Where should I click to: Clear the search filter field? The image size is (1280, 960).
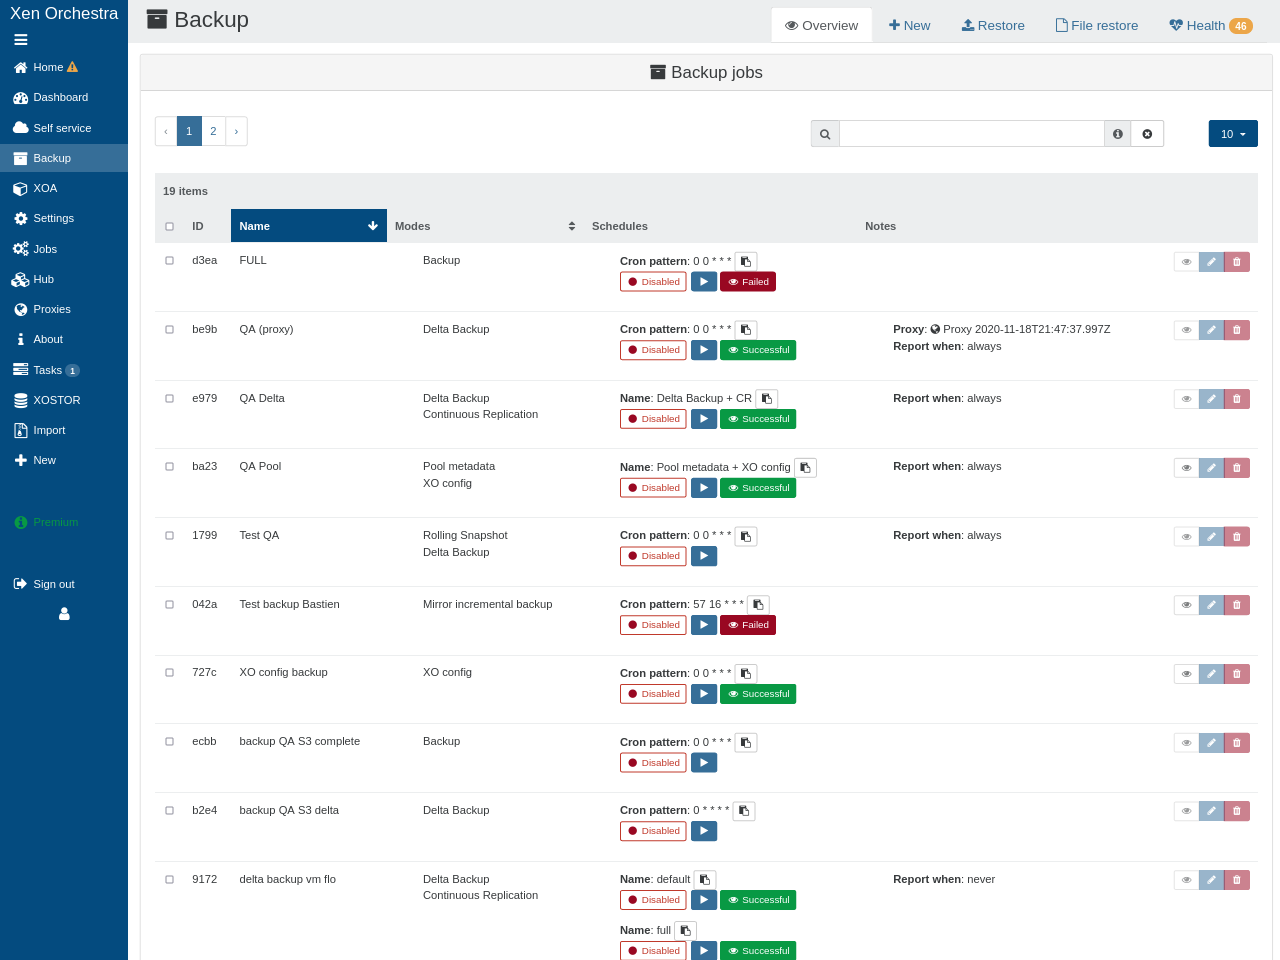pos(1147,134)
